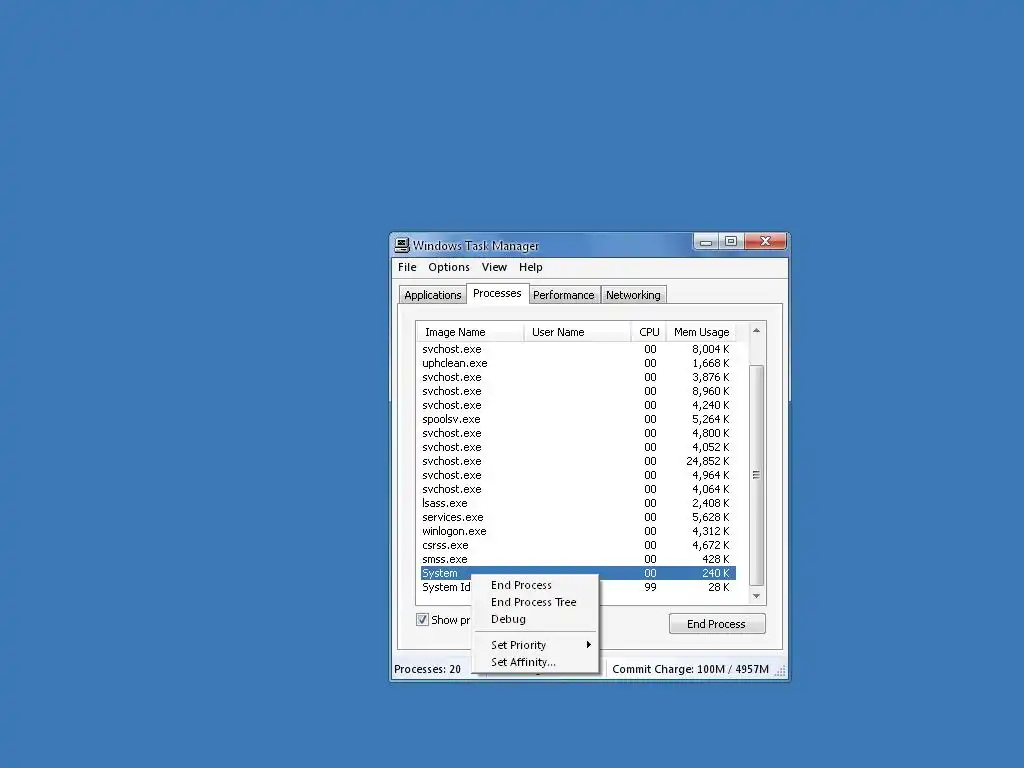Open the File menu

[407, 267]
